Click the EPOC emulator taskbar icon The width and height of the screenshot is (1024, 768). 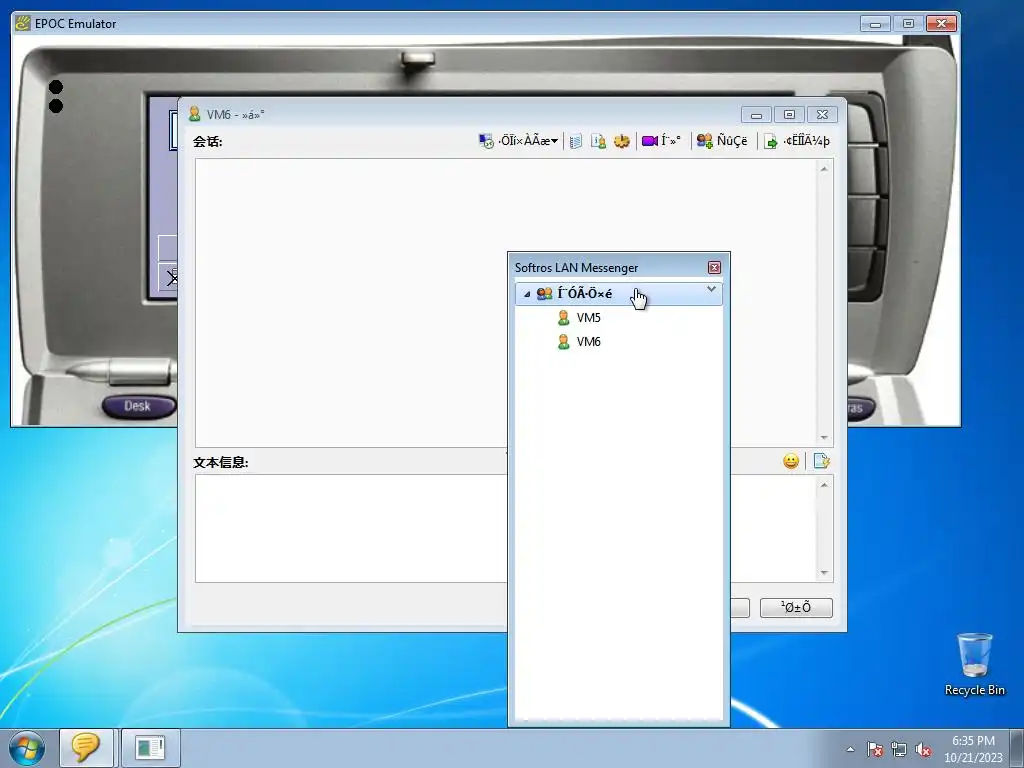pyautogui.click(x=150, y=748)
